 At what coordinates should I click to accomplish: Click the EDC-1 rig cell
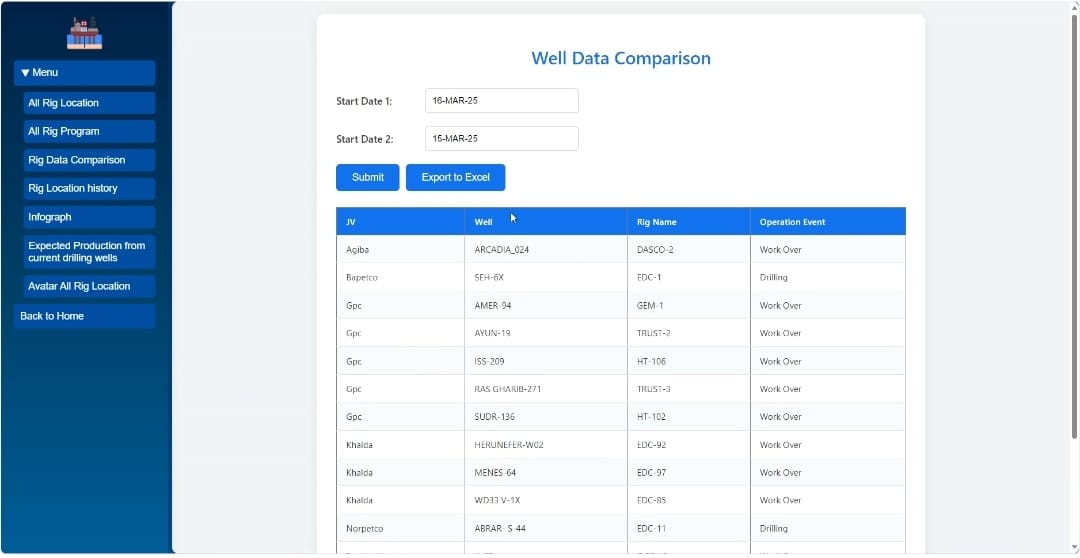[689, 278]
